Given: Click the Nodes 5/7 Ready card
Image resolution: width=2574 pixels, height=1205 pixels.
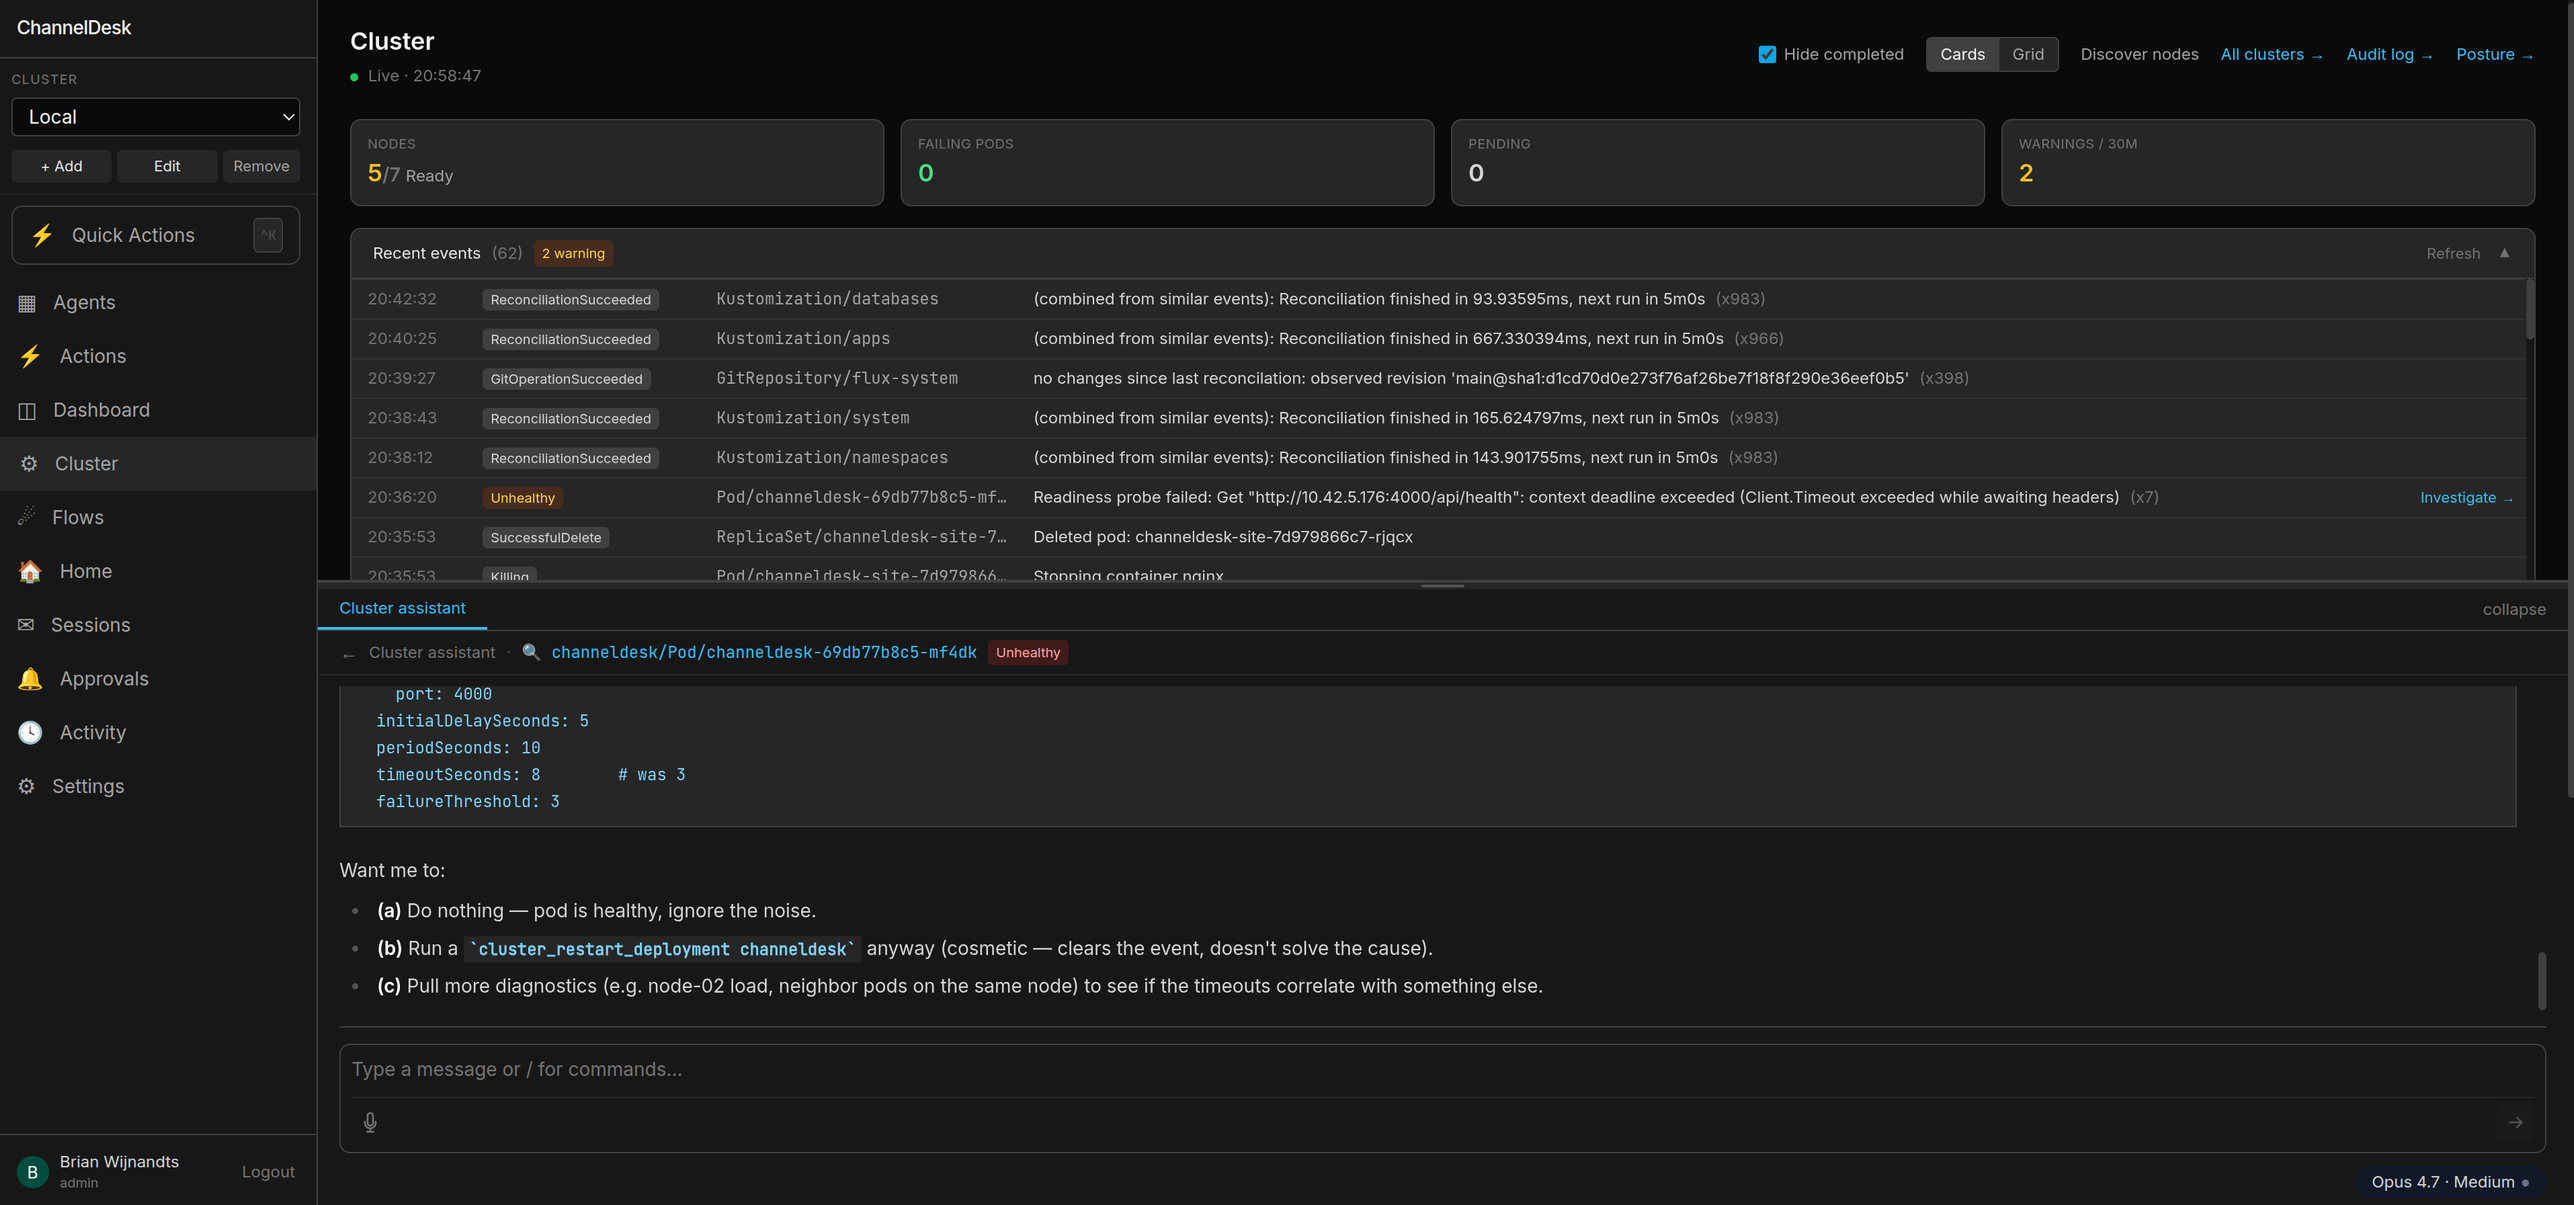Looking at the screenshot, I should 617,163.
